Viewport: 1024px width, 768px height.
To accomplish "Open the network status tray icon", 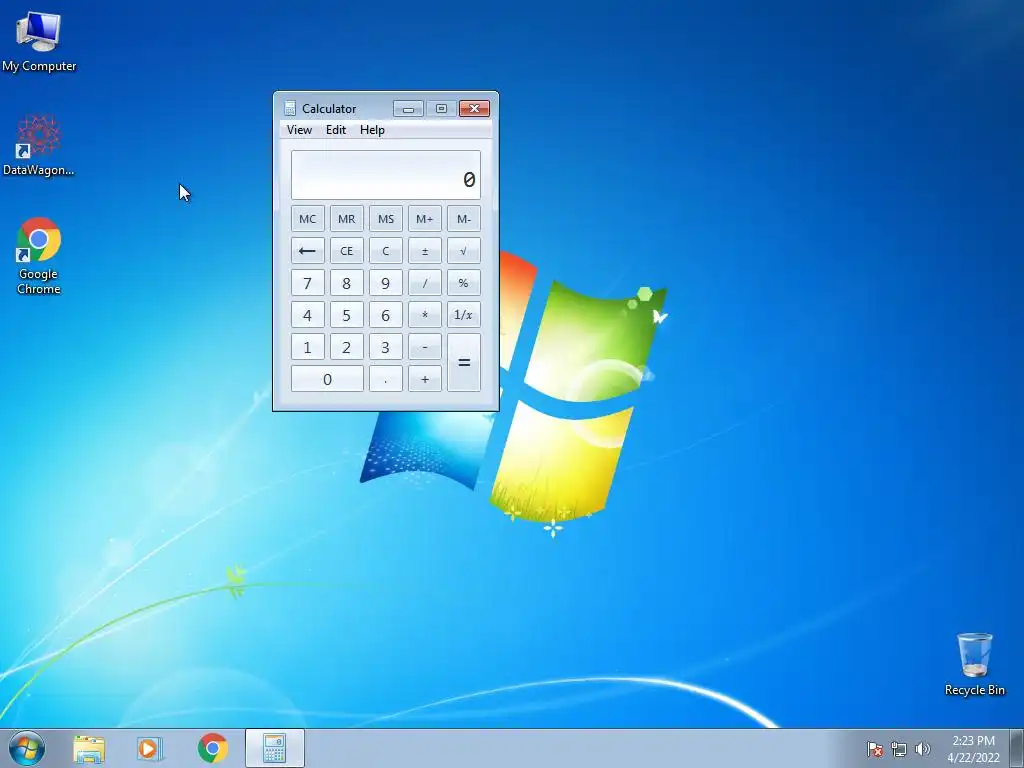I will tap(899, 749).
